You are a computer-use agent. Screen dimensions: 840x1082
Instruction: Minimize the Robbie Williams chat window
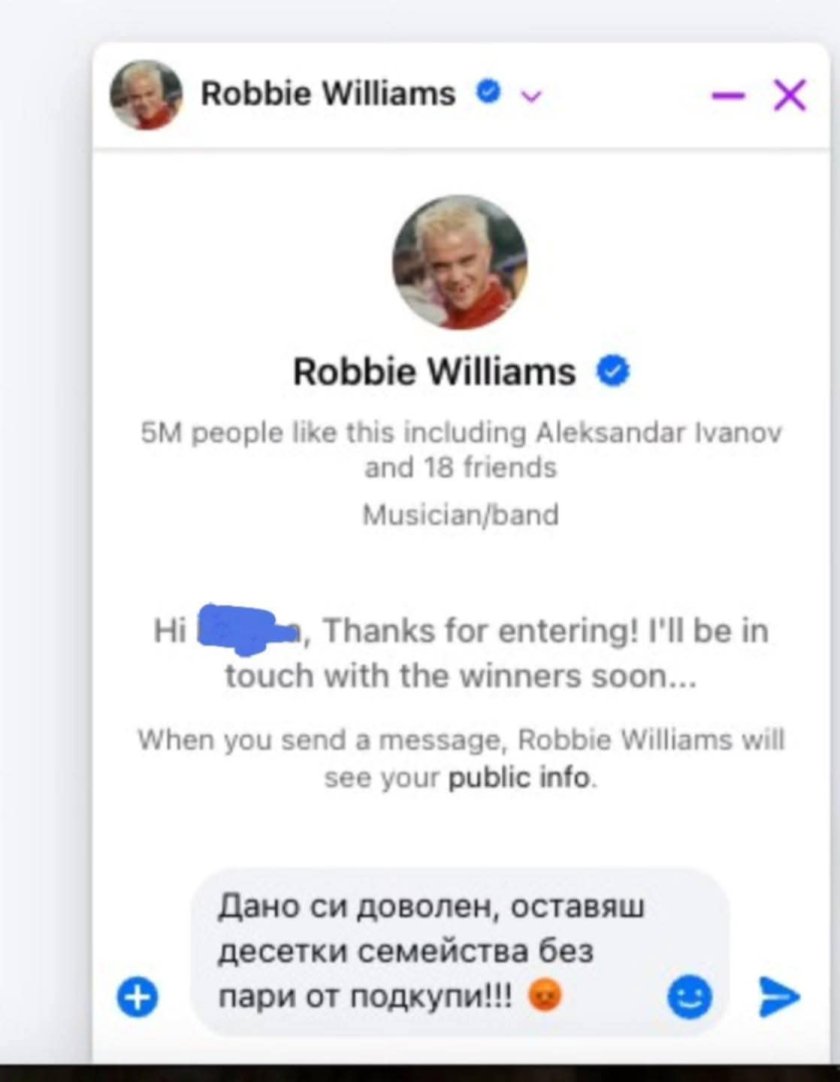(728, 95)
